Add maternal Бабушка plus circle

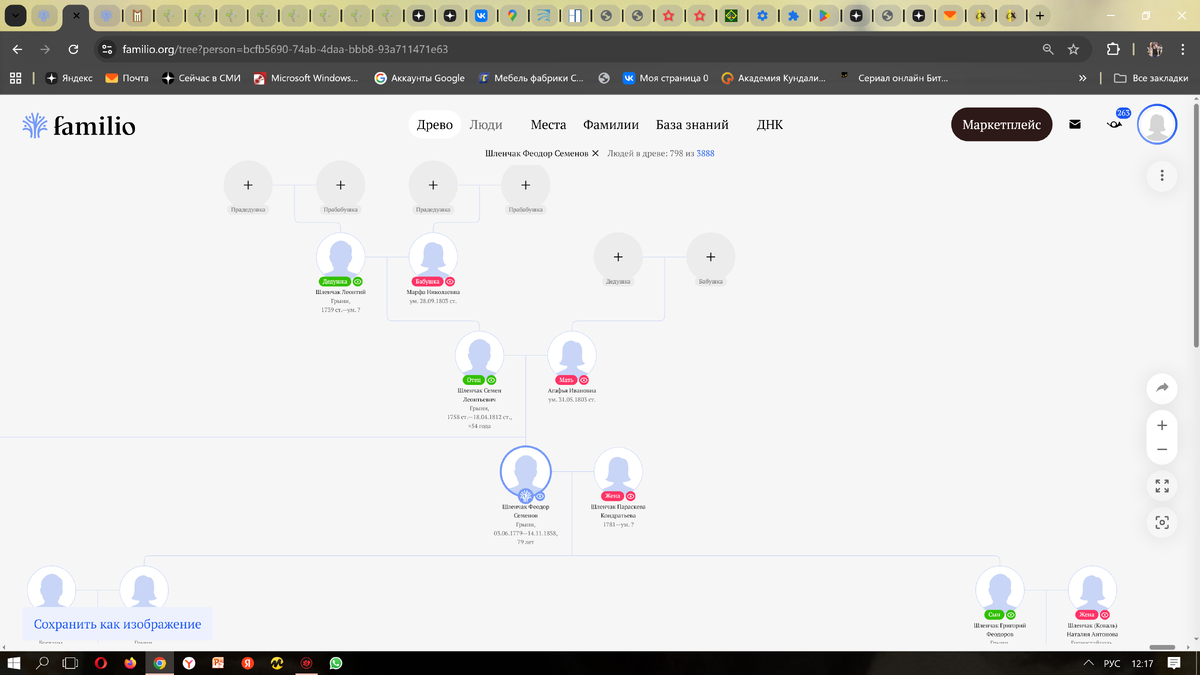pos(711,257)
